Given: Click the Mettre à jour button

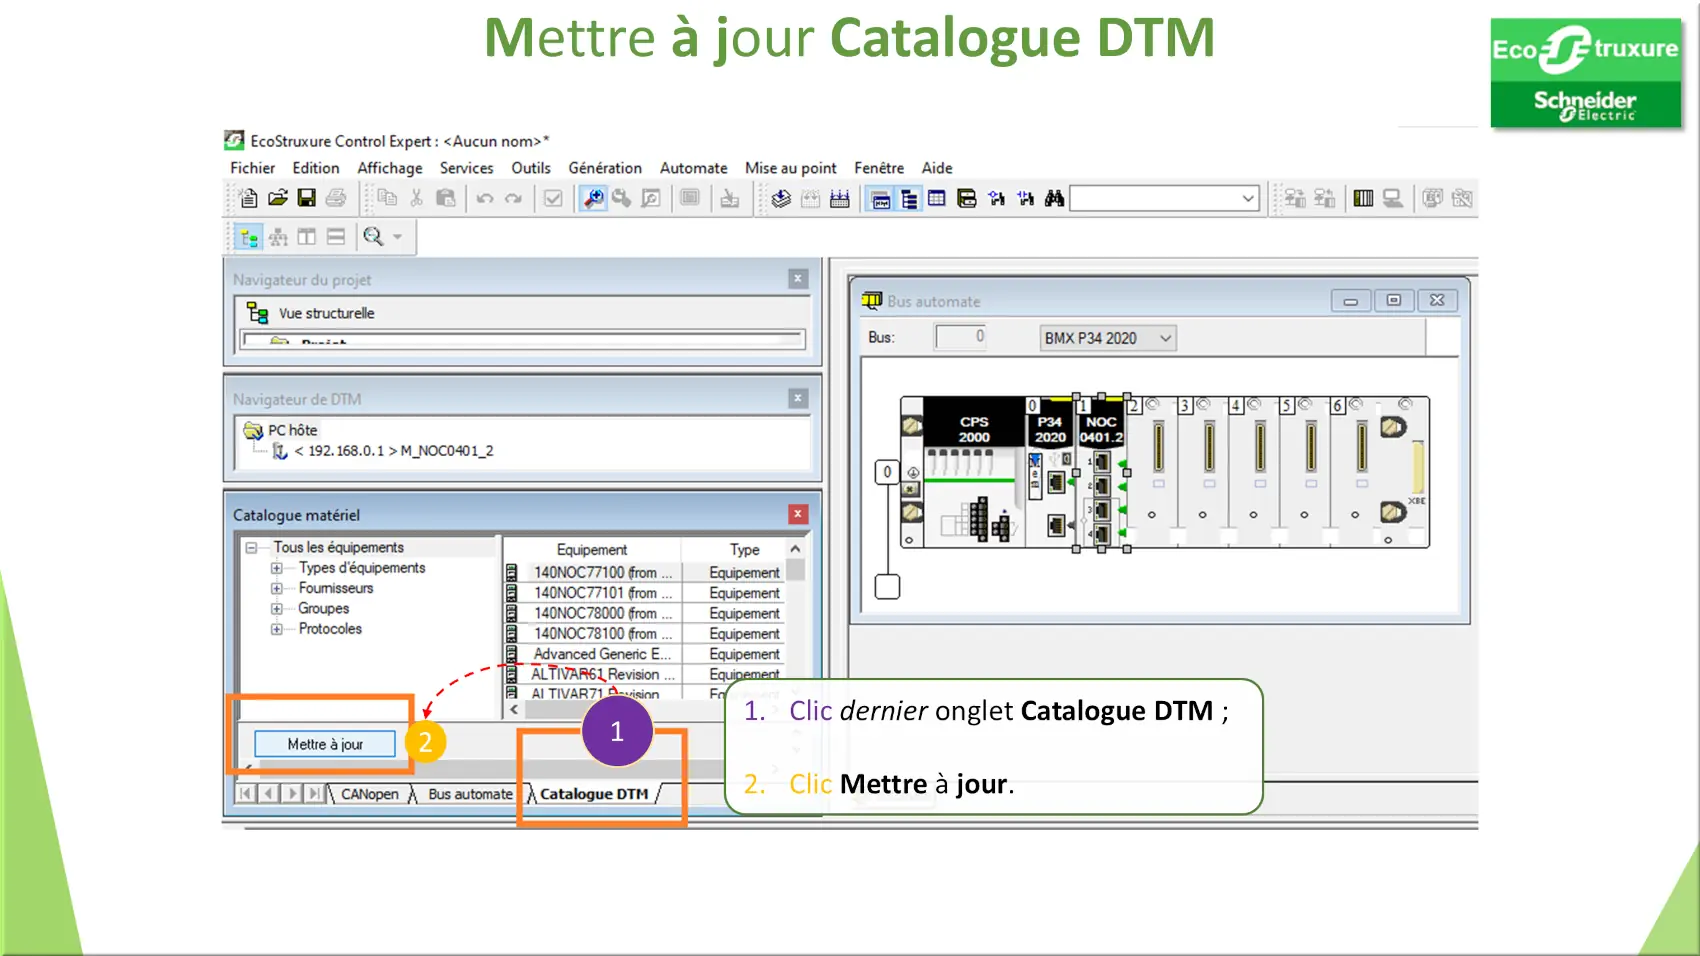Looking at the screenshot, I should pos(325,744).
